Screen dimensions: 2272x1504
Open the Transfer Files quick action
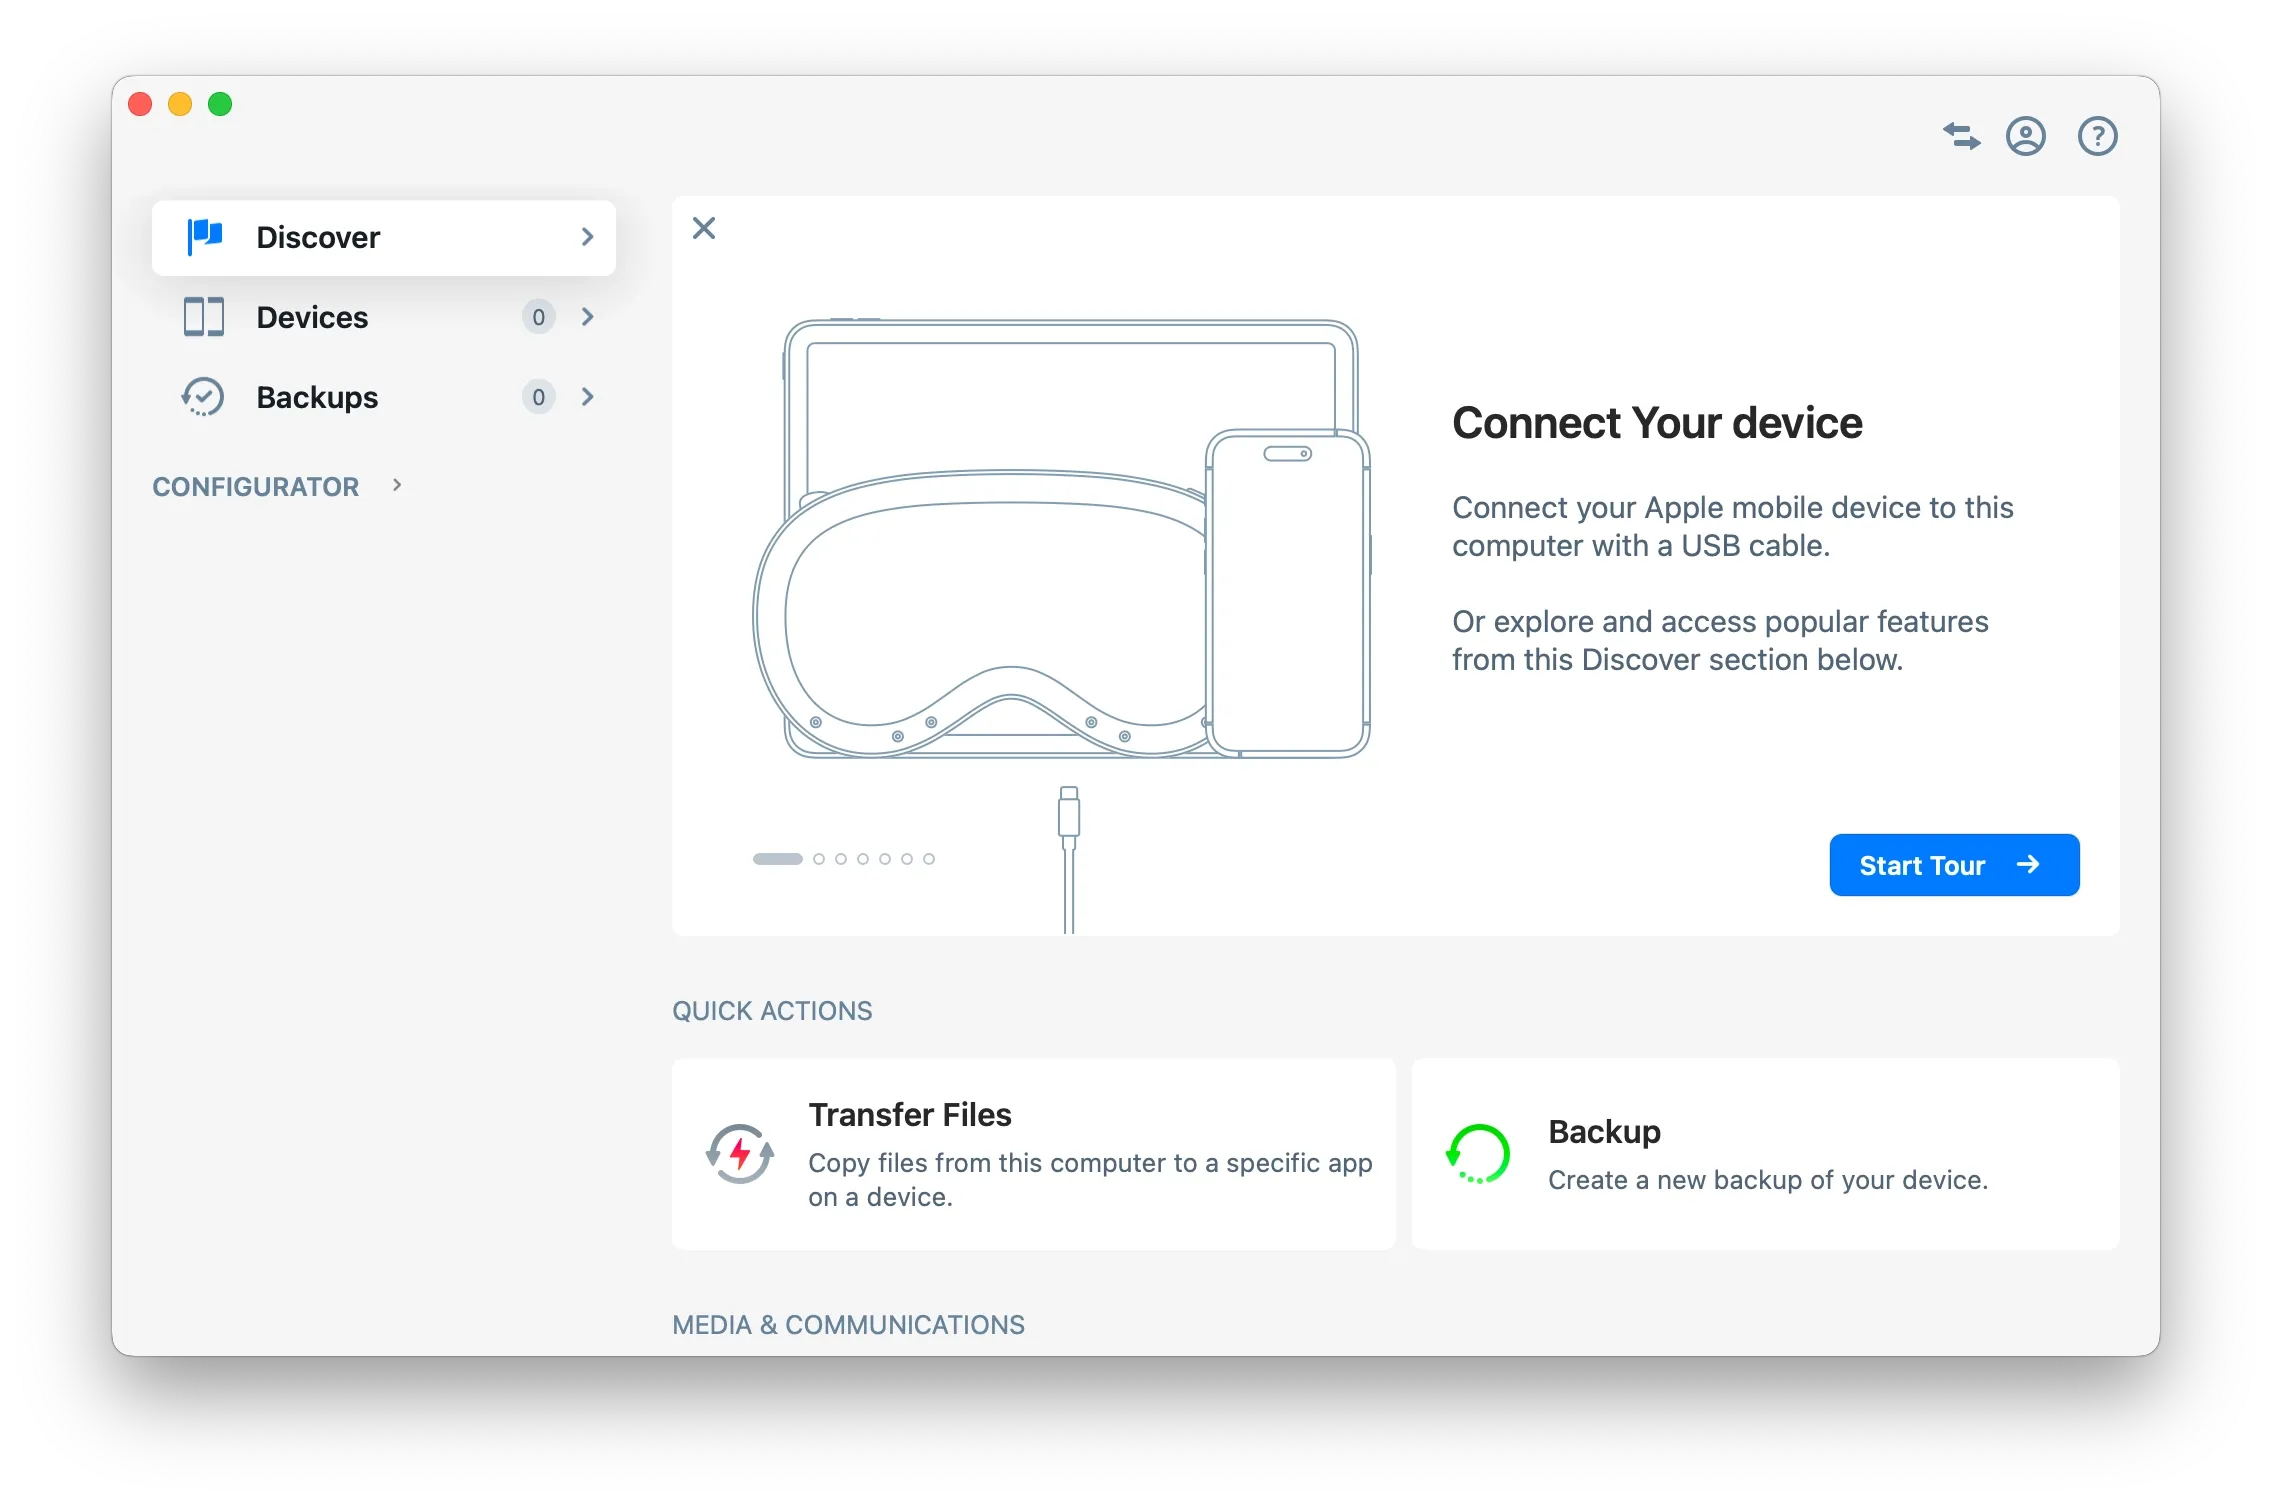tap(1034, 1152)
